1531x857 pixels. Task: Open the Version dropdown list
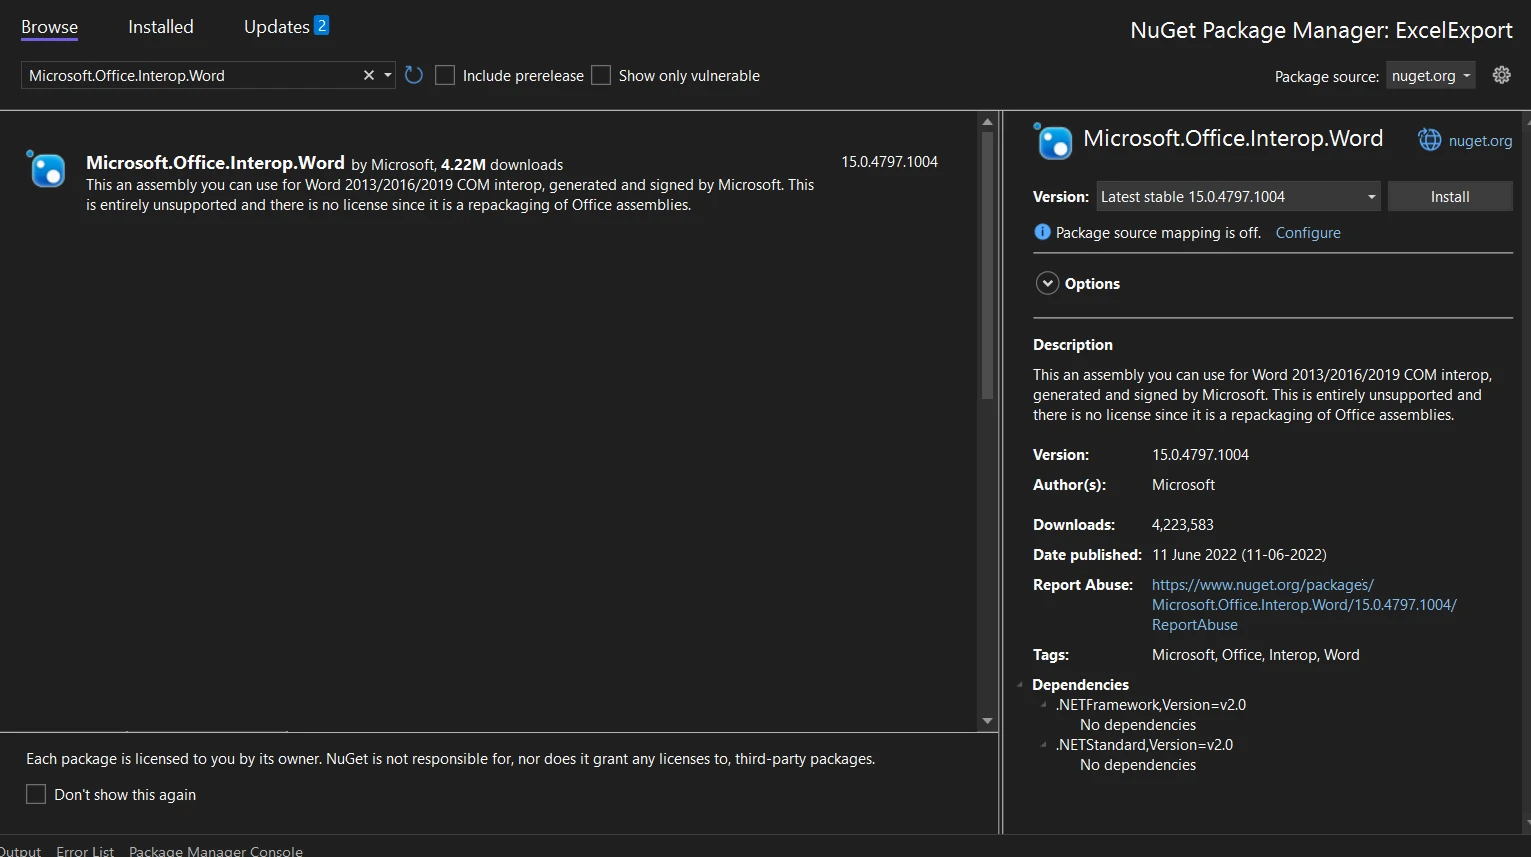point(1371,197)
